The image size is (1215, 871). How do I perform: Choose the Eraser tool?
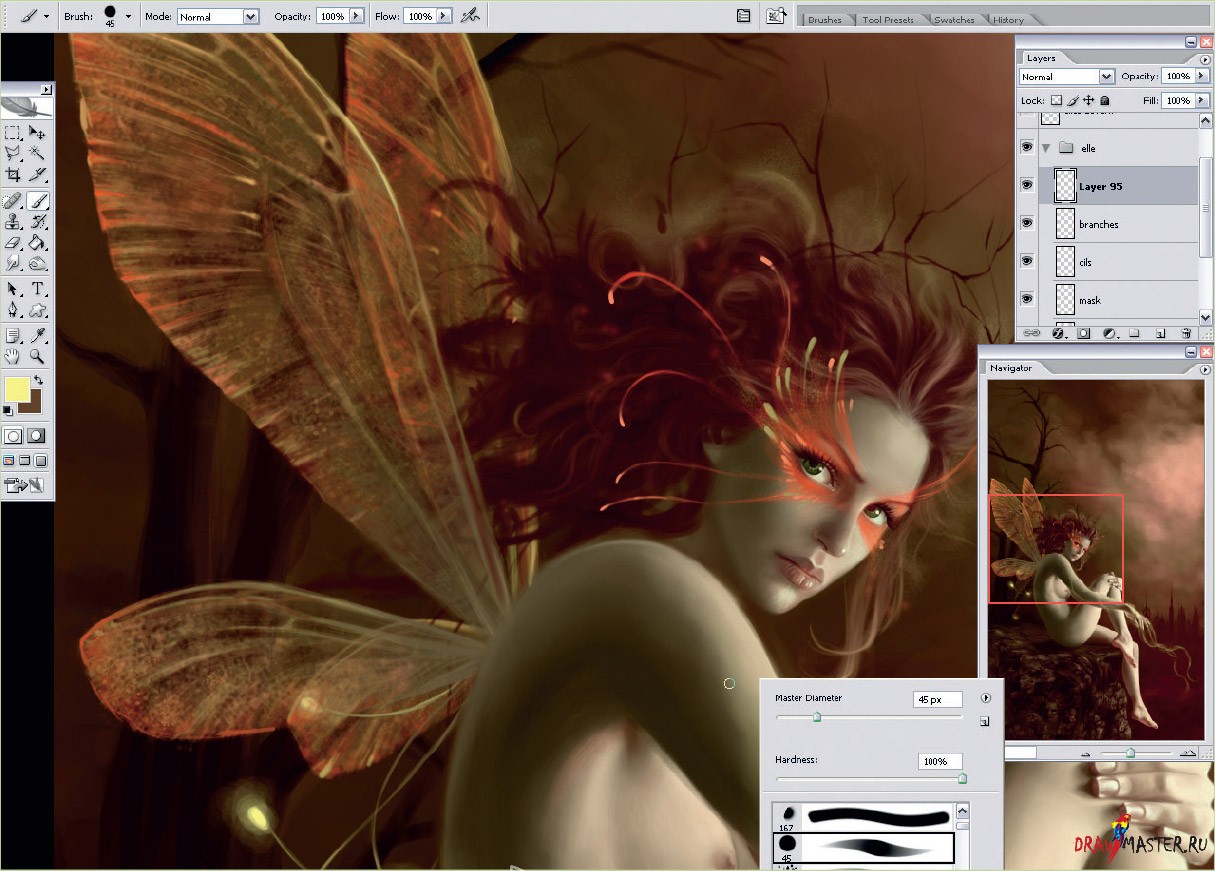(x=13, y=242)
